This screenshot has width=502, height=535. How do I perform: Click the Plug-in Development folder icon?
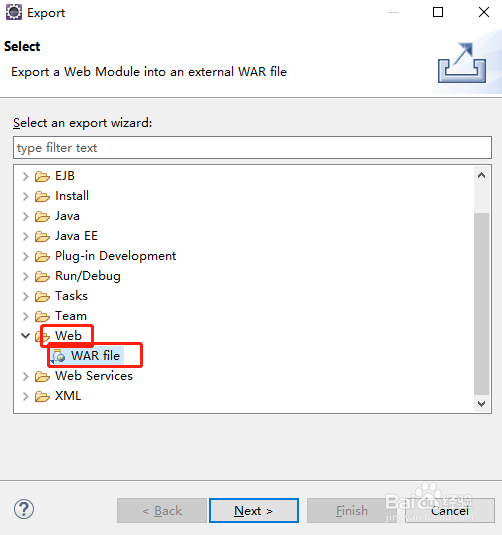(42, 257)
